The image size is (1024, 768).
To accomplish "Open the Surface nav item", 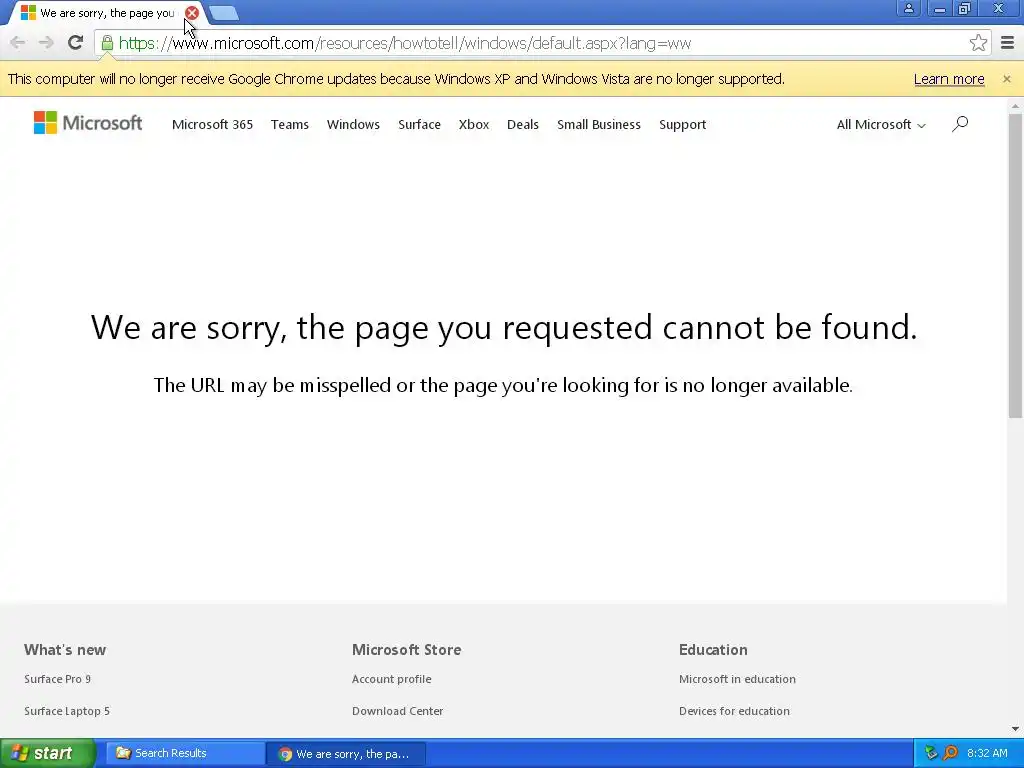I will (419, 125).
